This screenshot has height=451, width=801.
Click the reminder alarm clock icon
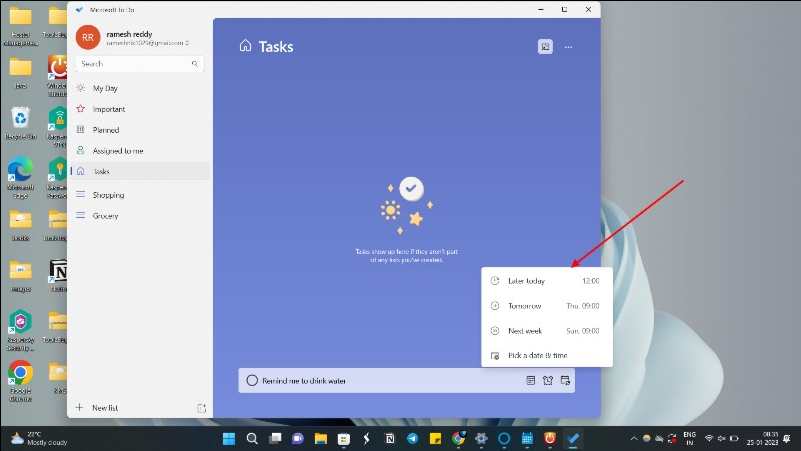click(x=548, y=380)
